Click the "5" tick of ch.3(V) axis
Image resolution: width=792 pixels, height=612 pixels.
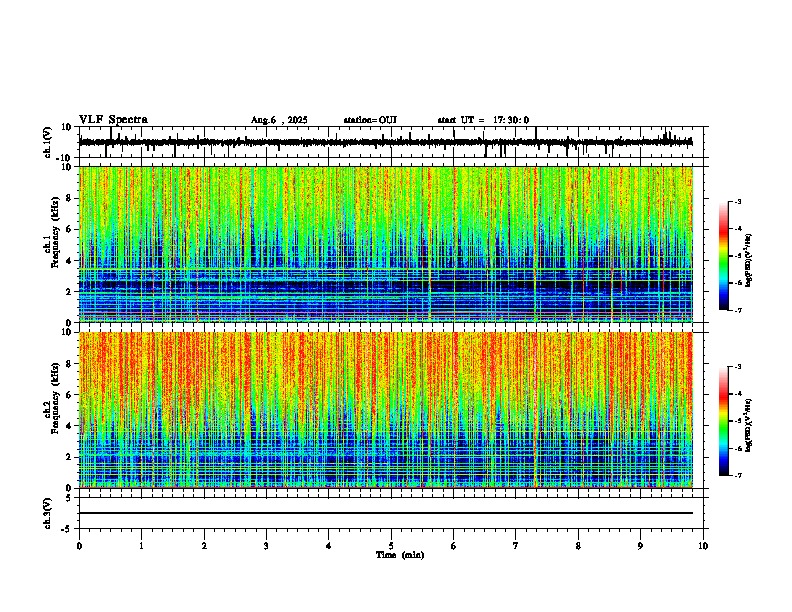point(69,498)
